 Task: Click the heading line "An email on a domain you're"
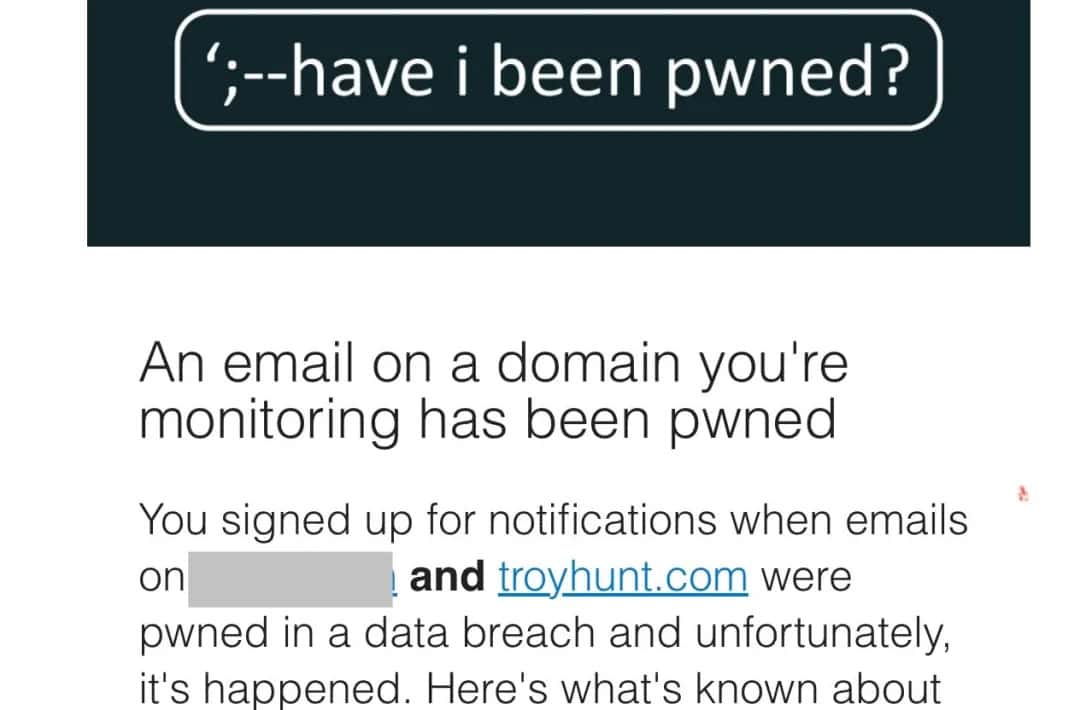point(492,365)
